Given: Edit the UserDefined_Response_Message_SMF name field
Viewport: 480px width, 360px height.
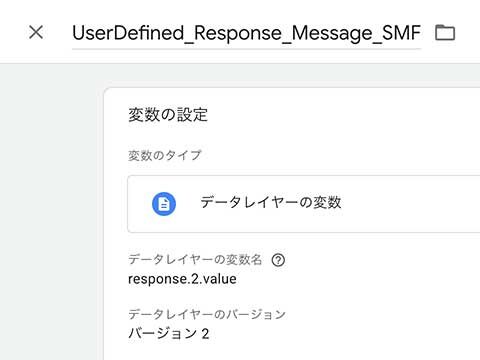Looking at the screenshot, I should 246,33.
